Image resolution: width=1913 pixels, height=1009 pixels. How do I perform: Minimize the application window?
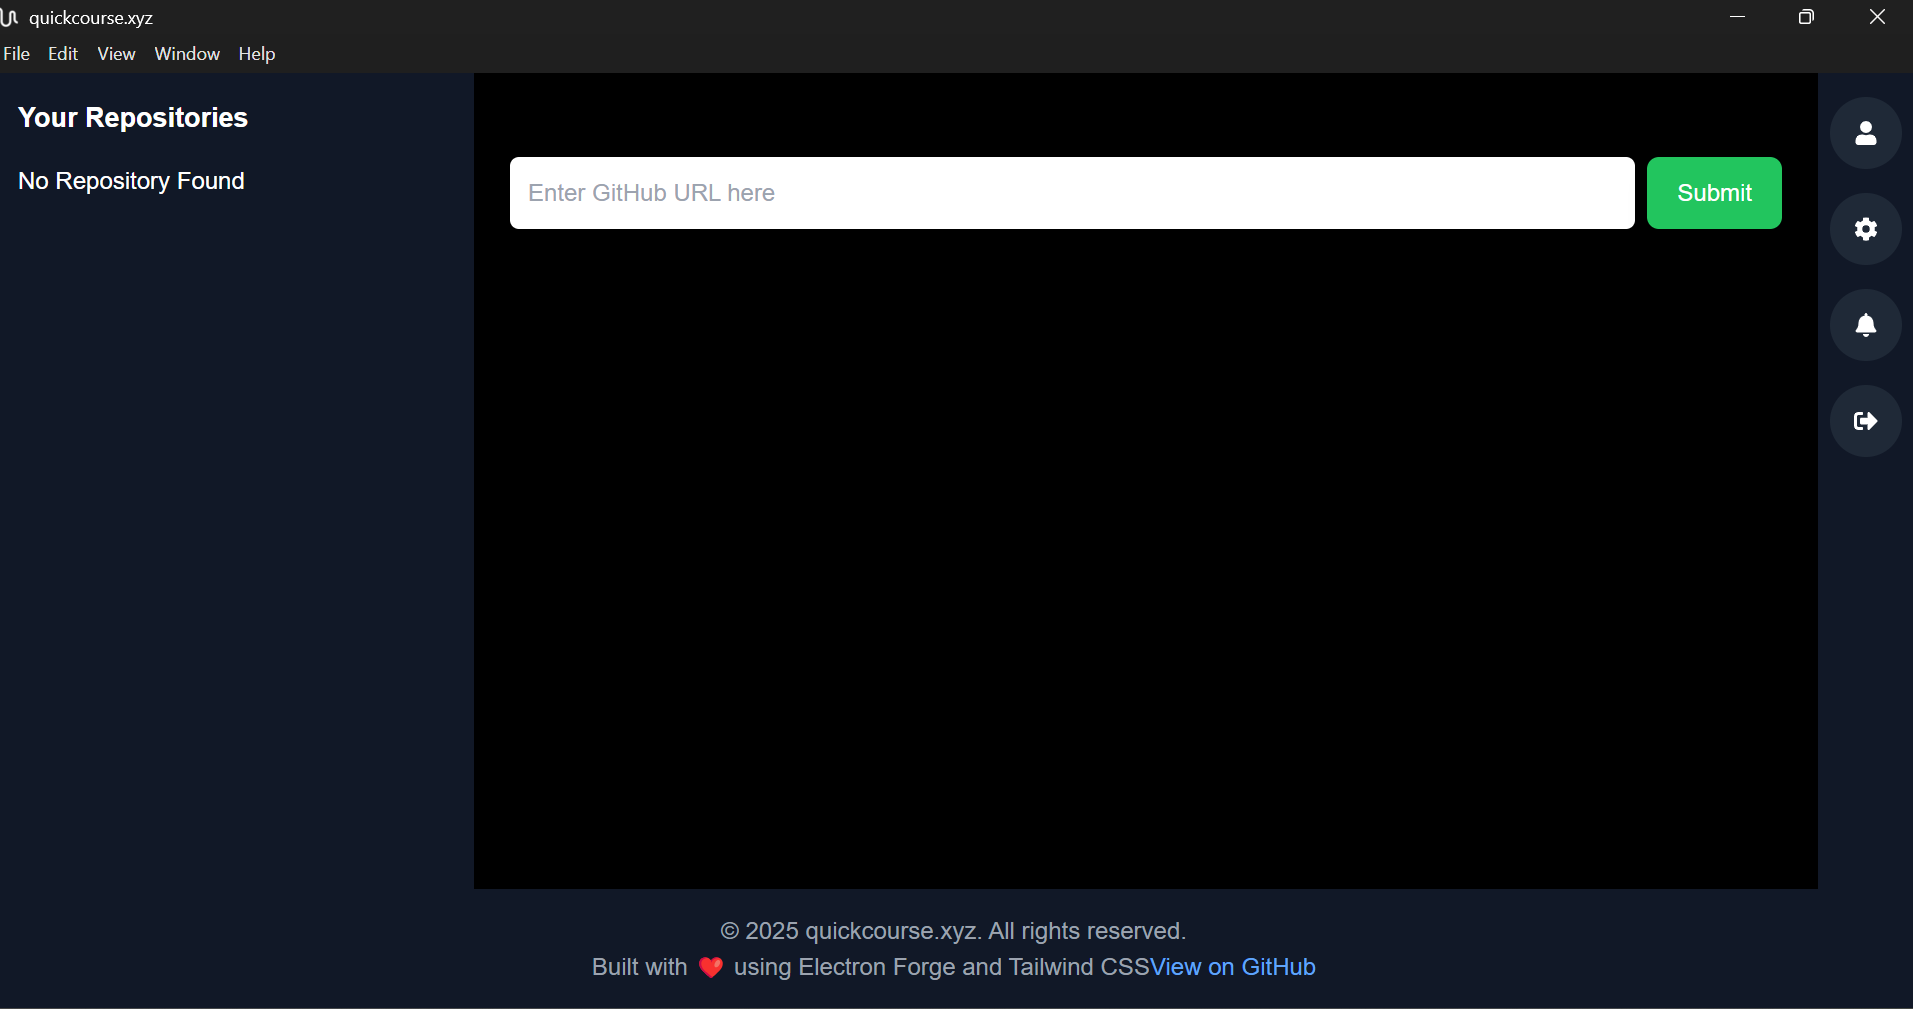(1737, 17)
